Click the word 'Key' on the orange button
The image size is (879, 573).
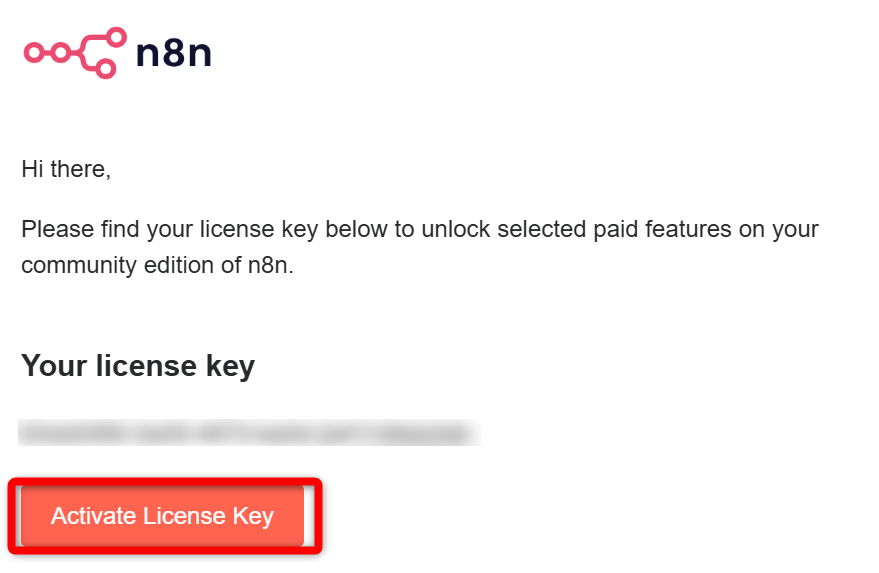pyautogui.click(x=253, y=516)
